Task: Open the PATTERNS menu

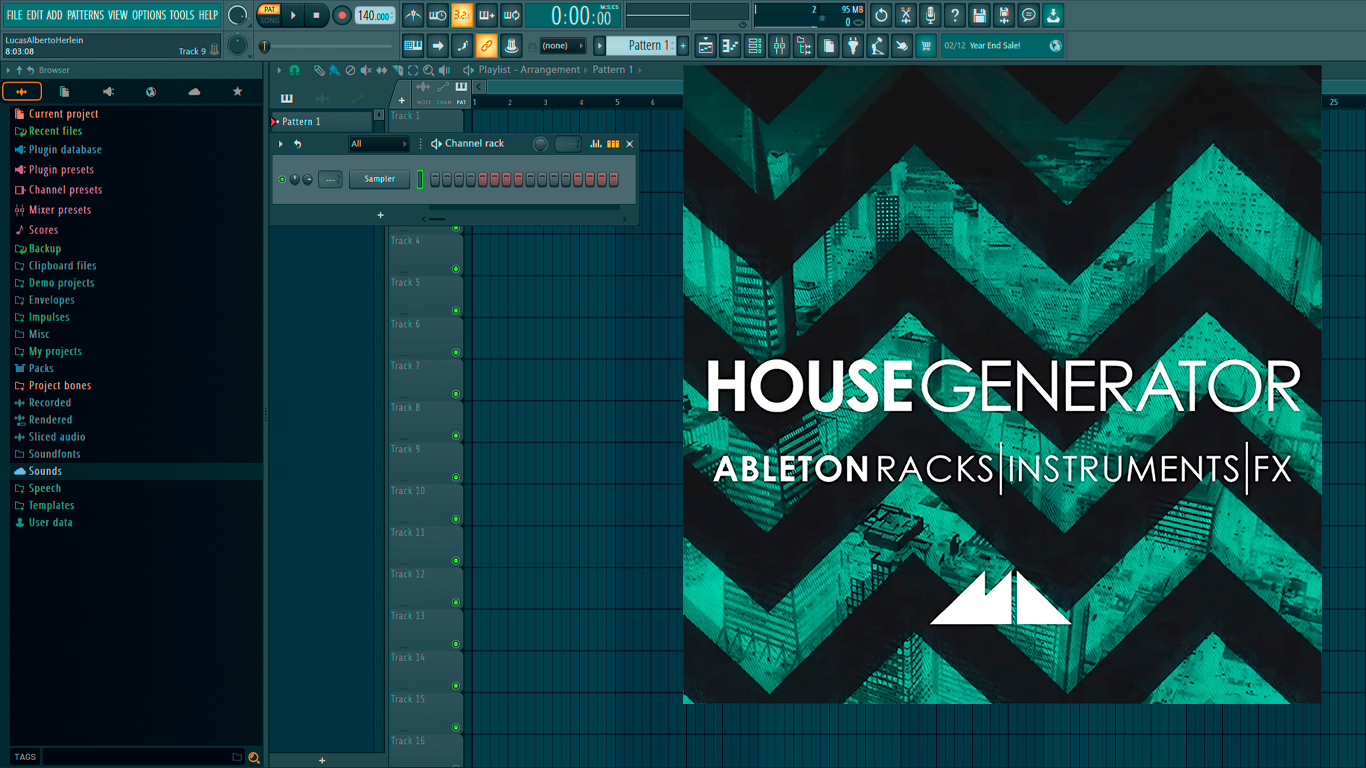Action: tap(85, 15)
